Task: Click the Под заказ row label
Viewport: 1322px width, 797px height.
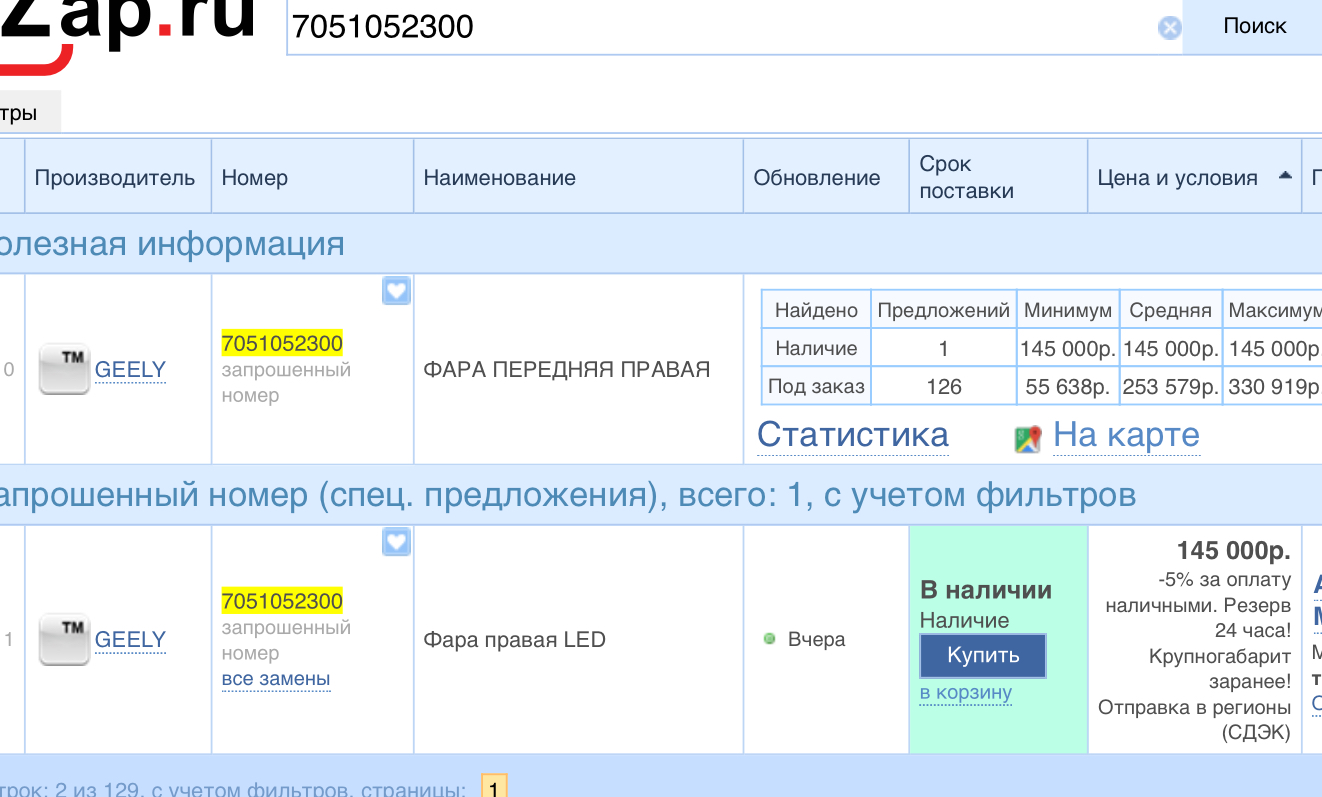Action: pyautogui.click(x=817, y=387)
